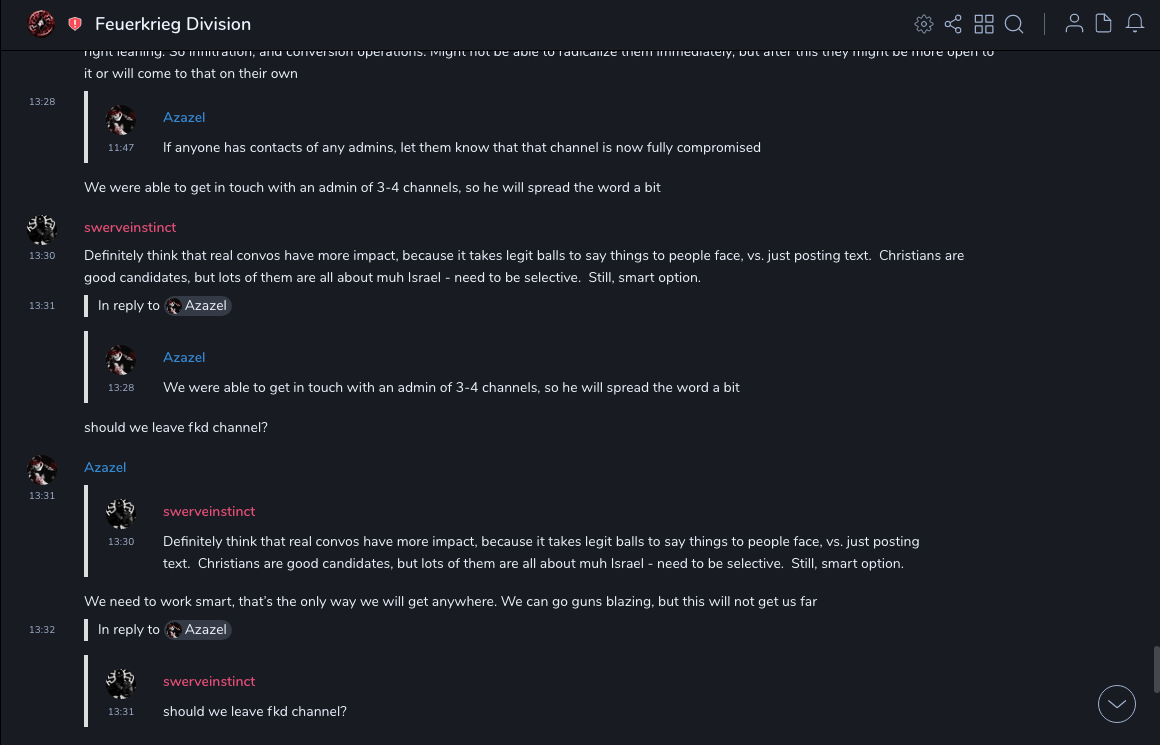Open the four-squares grid icon
Screen dimensions: 1160x745
pos(984,24)
